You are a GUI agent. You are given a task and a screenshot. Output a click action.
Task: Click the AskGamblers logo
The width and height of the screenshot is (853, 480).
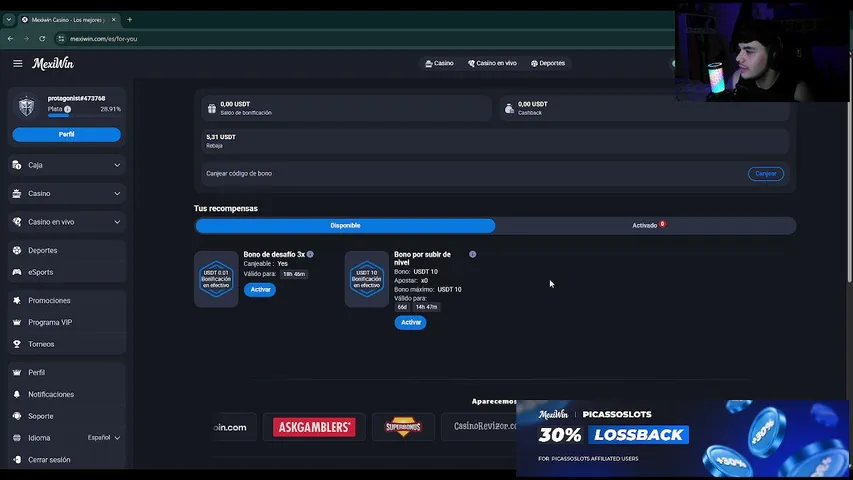314,427
